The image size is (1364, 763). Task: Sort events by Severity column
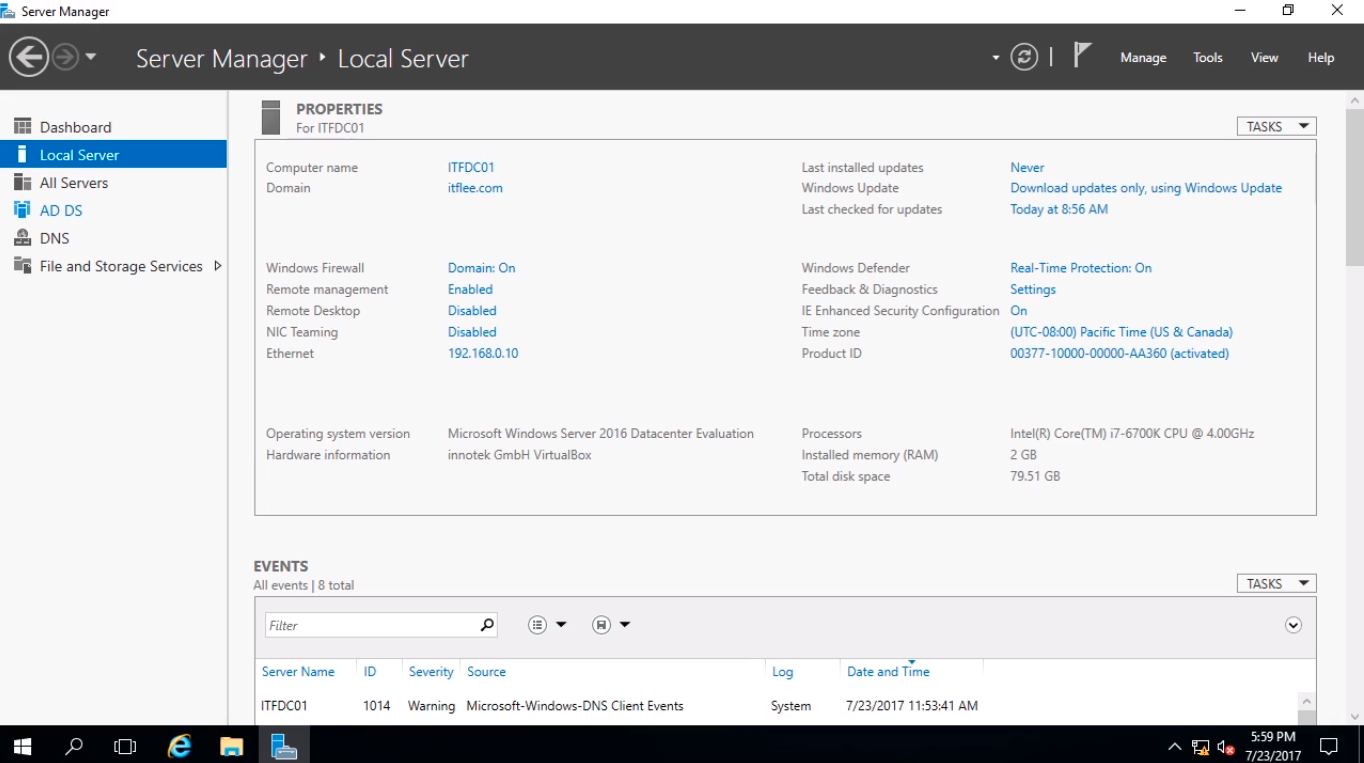tap(430, 672)
